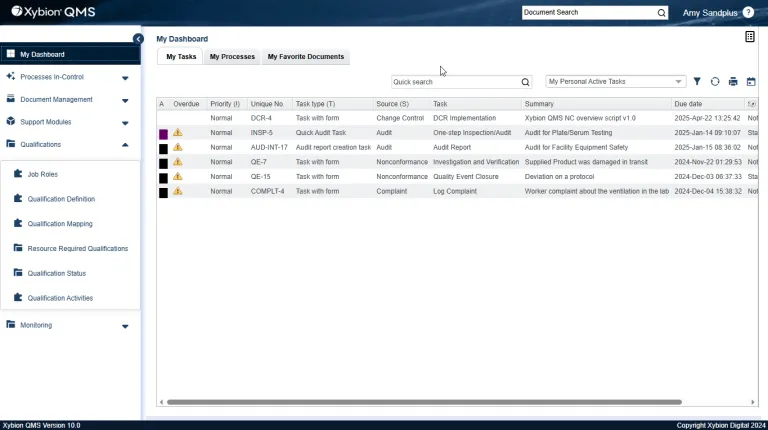Click the filter funnel icon
Screen dimensions: 768x430
click(697, 82)
